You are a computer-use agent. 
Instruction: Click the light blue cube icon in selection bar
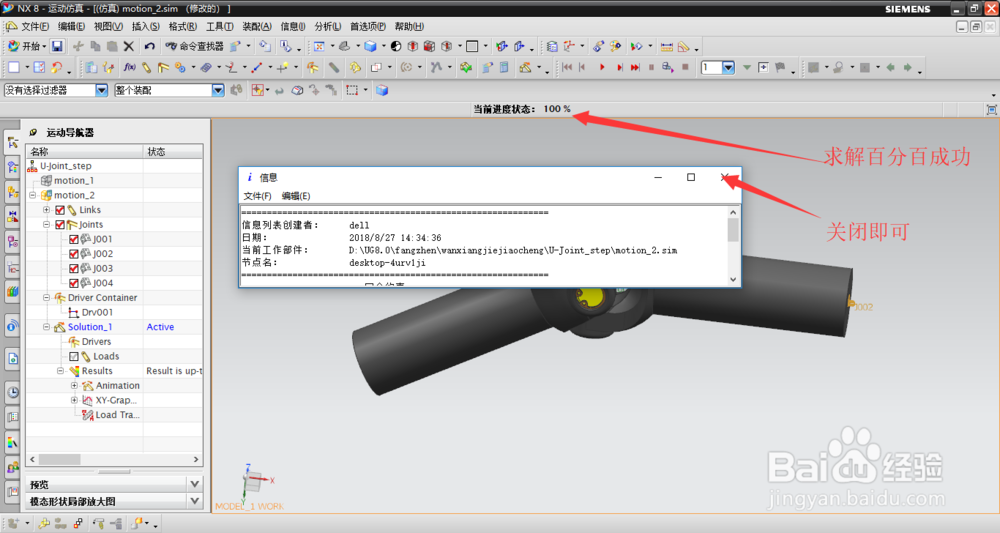(382, 91)
